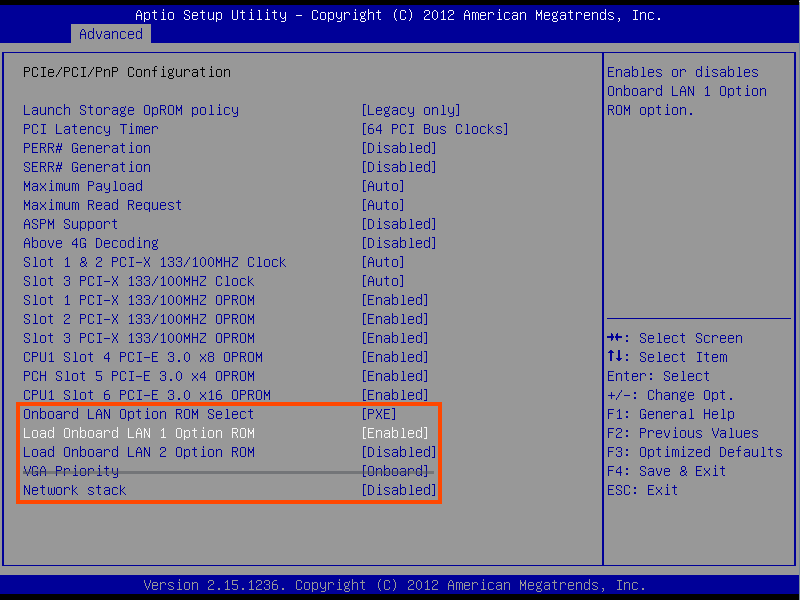Change PCI Latency Timer value
Viewport: 800px width, 600px height.
coord(434,129)
